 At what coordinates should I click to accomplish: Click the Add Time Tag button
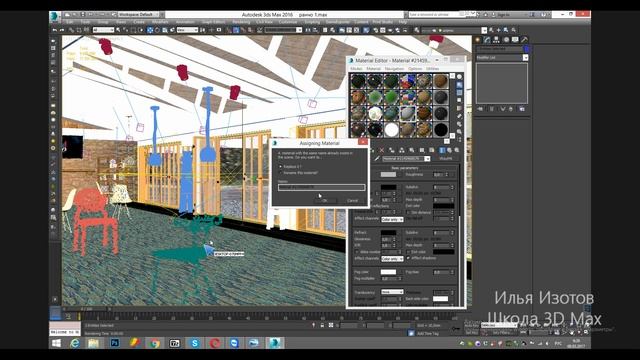427,333
